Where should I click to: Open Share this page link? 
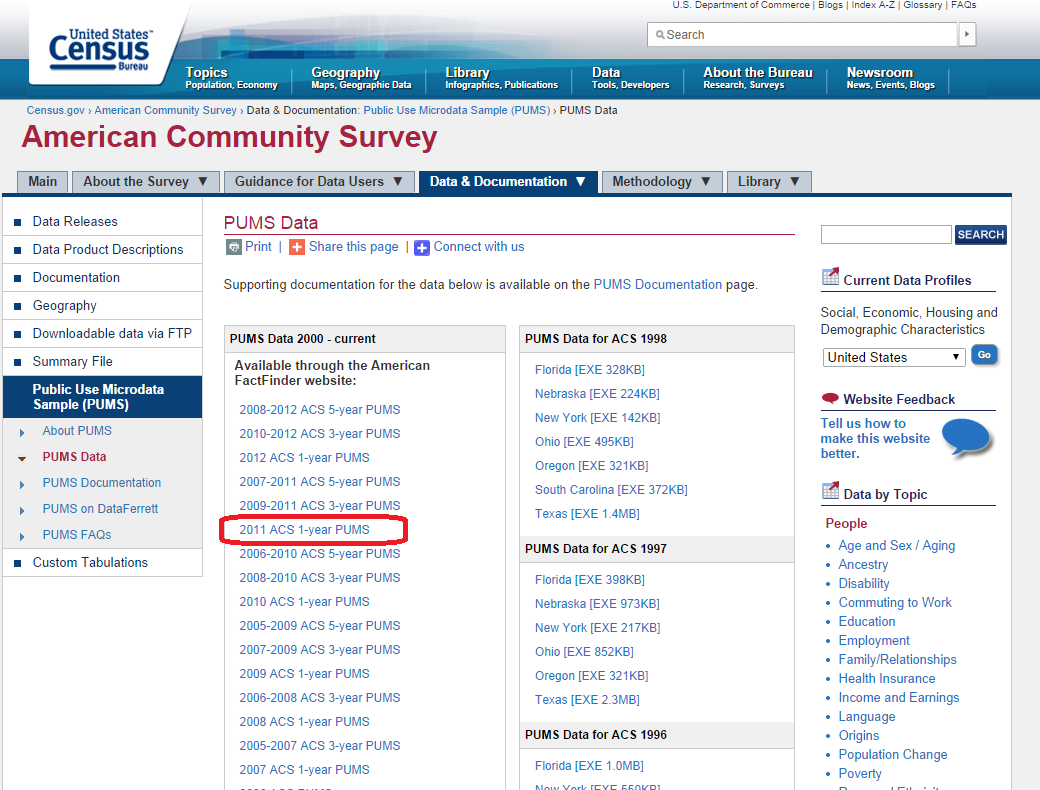click(354, 247)
